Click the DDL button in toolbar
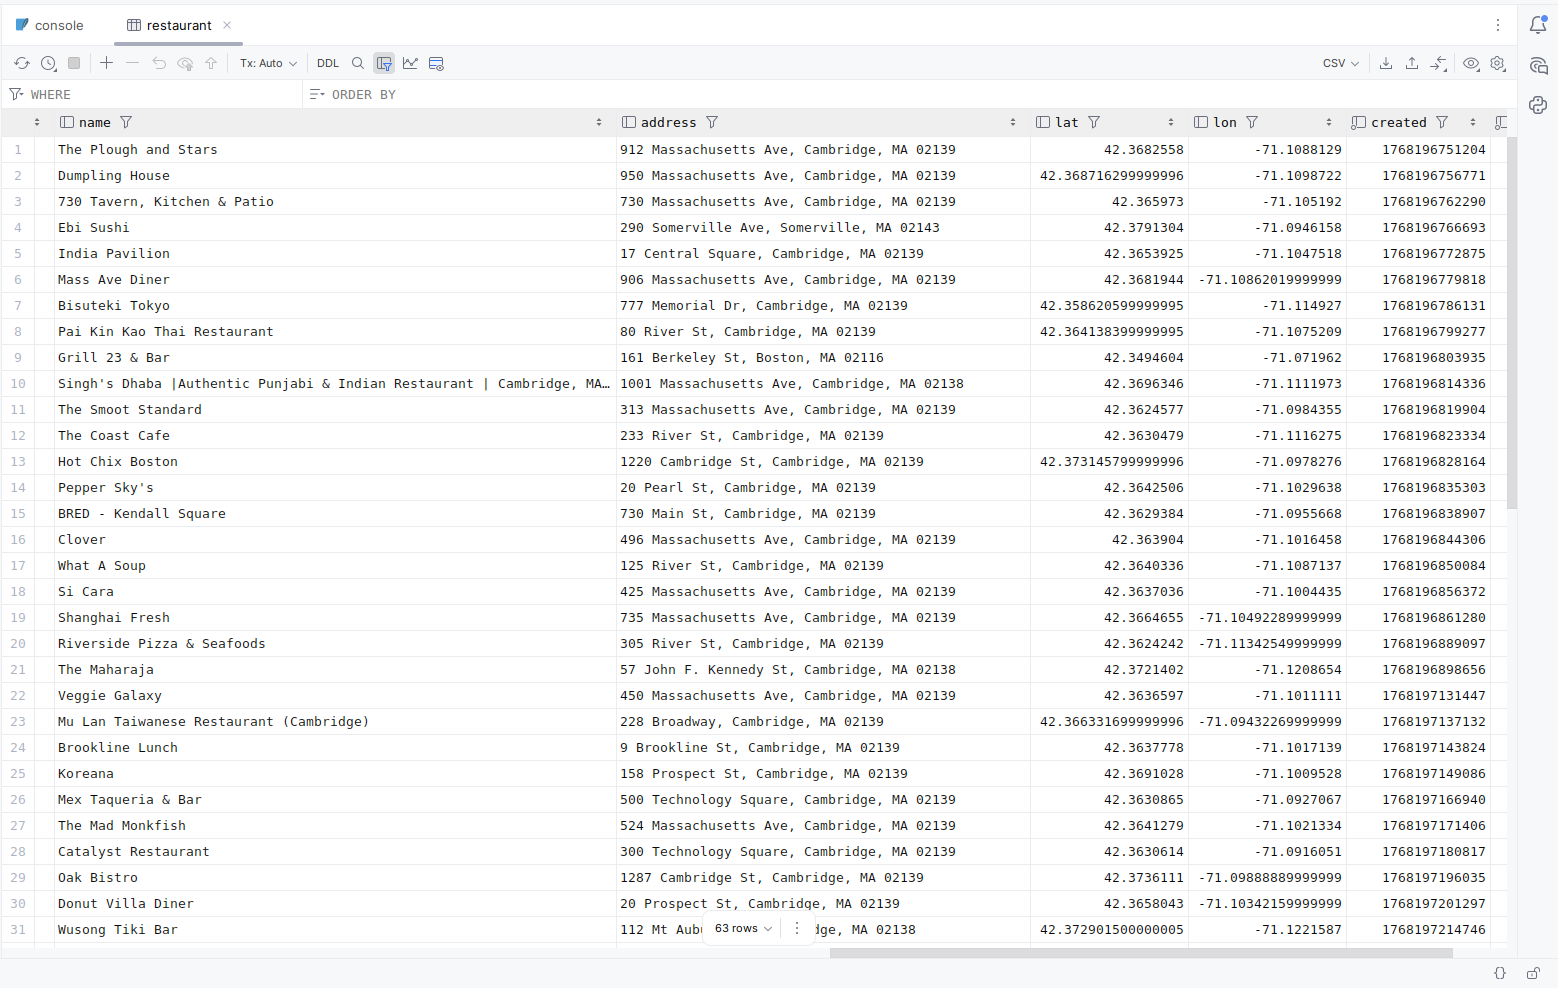Image resolution: width=1558 pixels, height=988 pixels. point(328,63)
